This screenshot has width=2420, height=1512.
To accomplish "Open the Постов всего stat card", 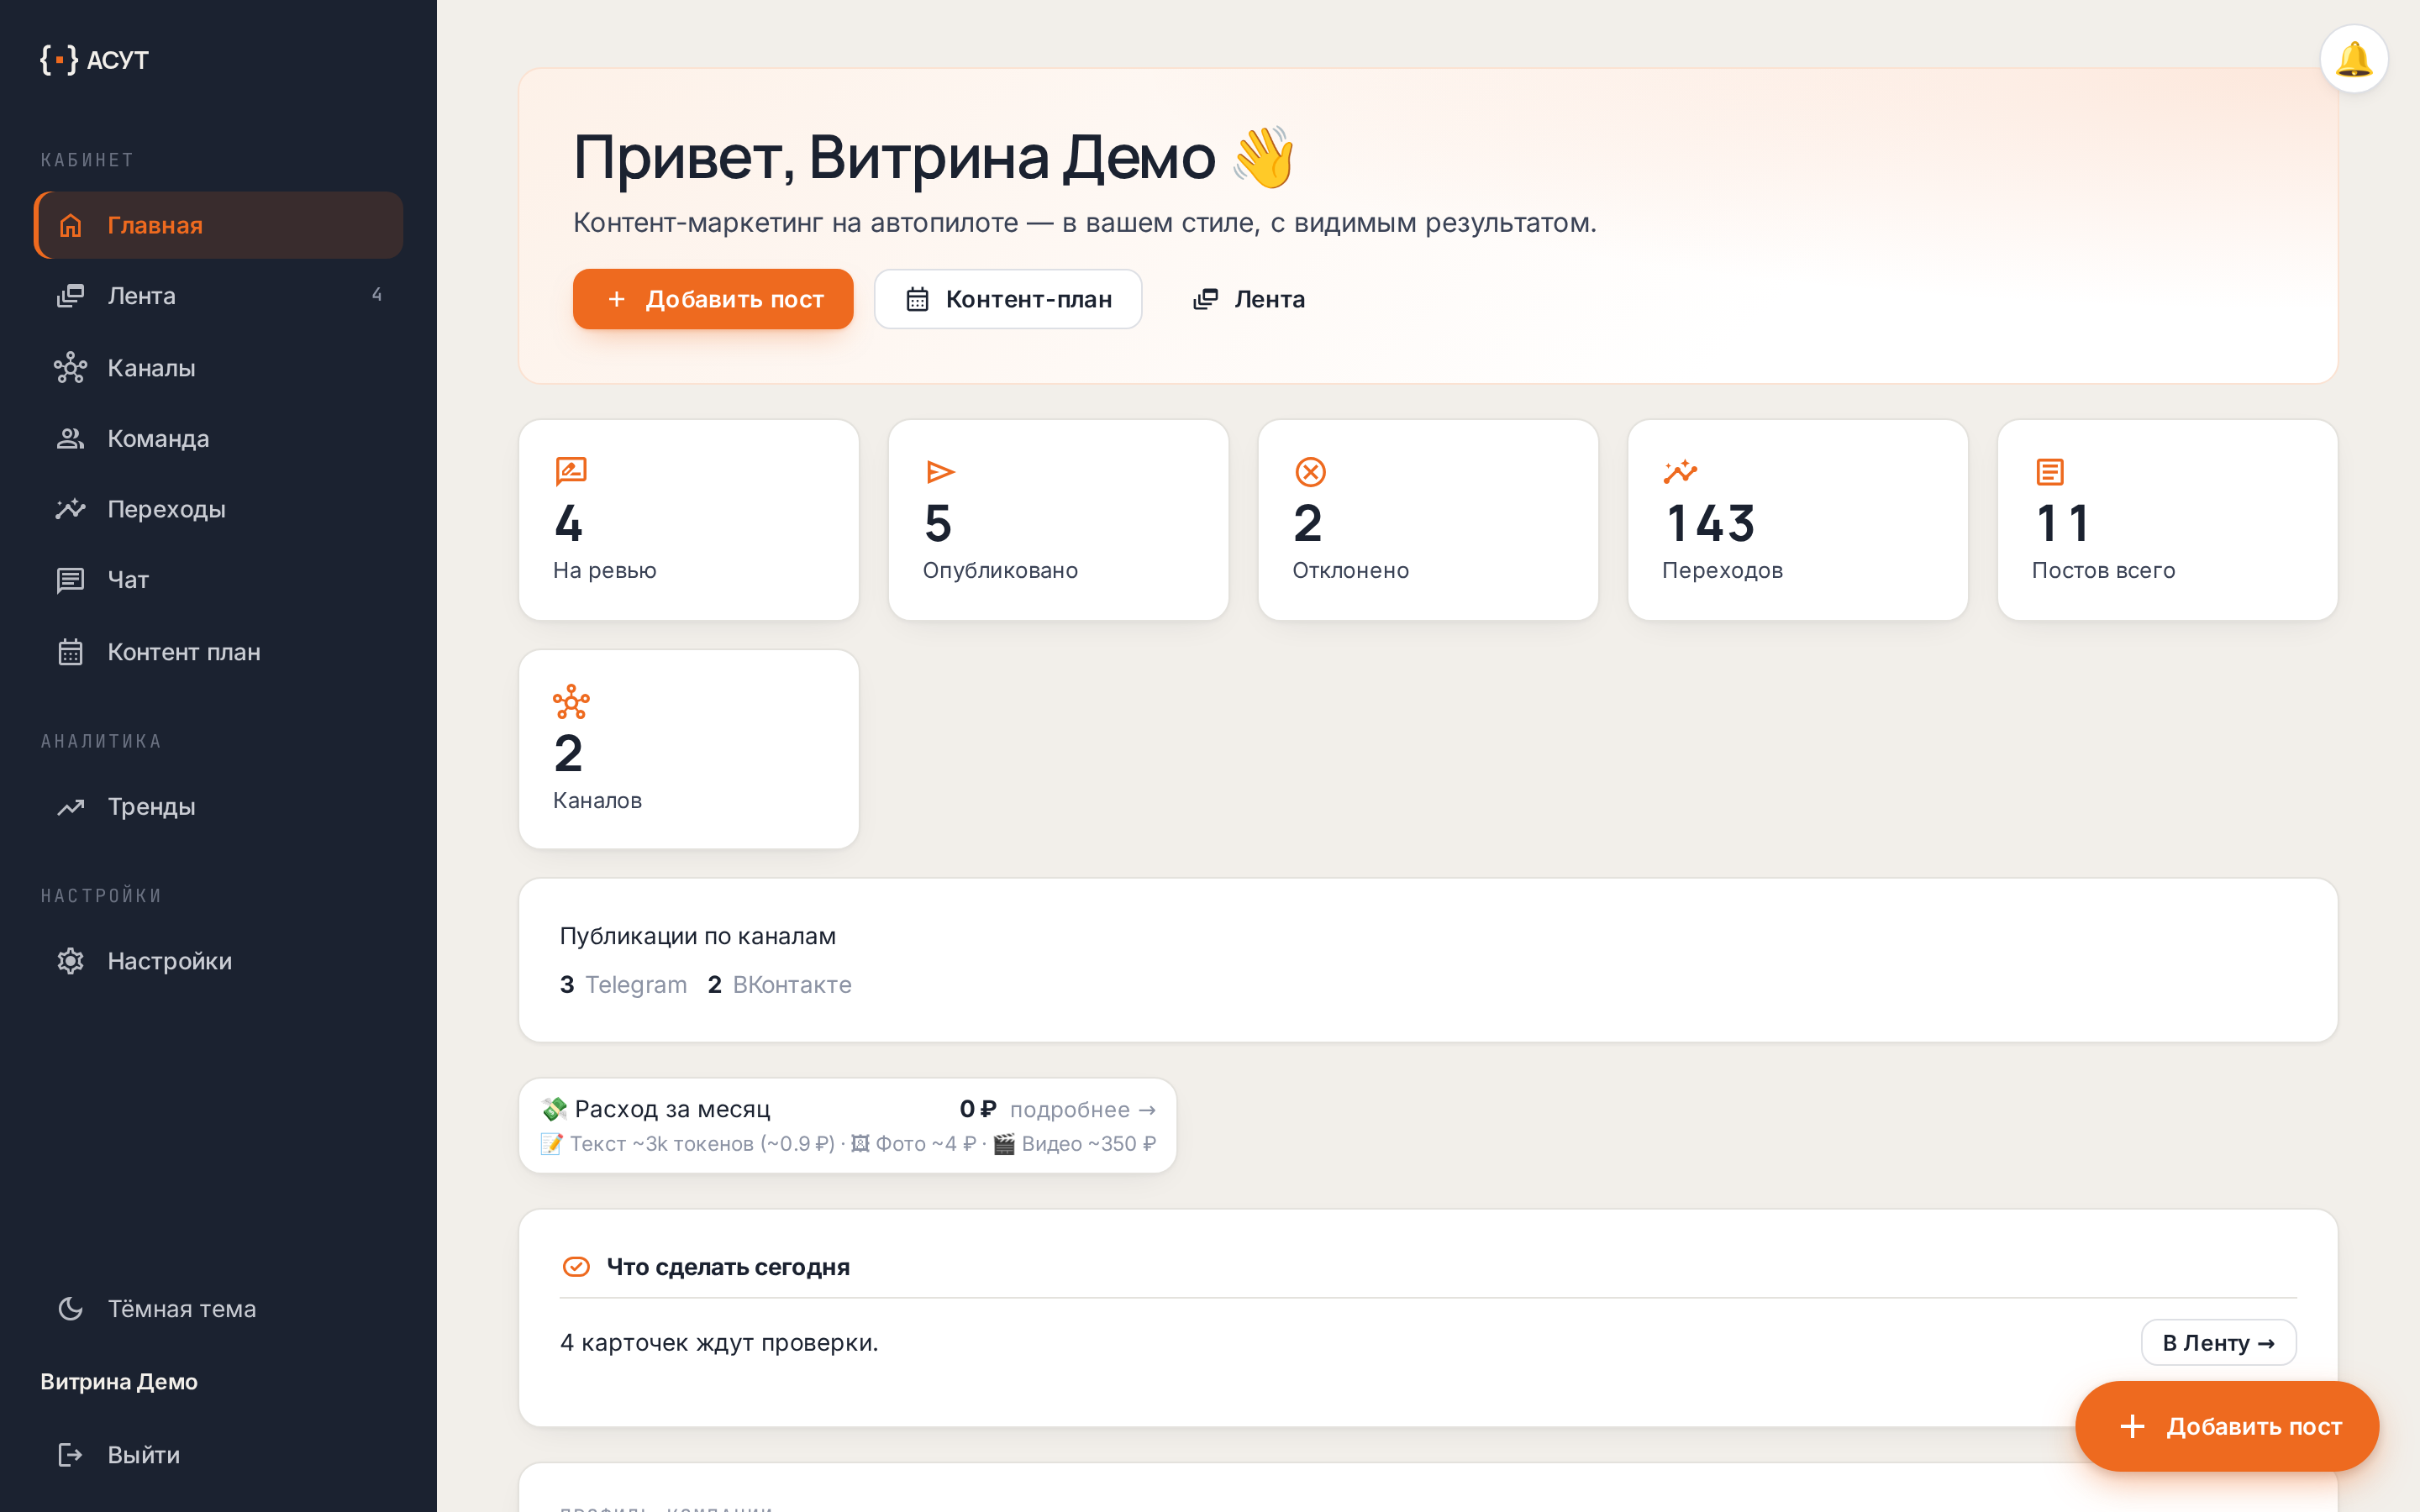I will point(2167,520).
